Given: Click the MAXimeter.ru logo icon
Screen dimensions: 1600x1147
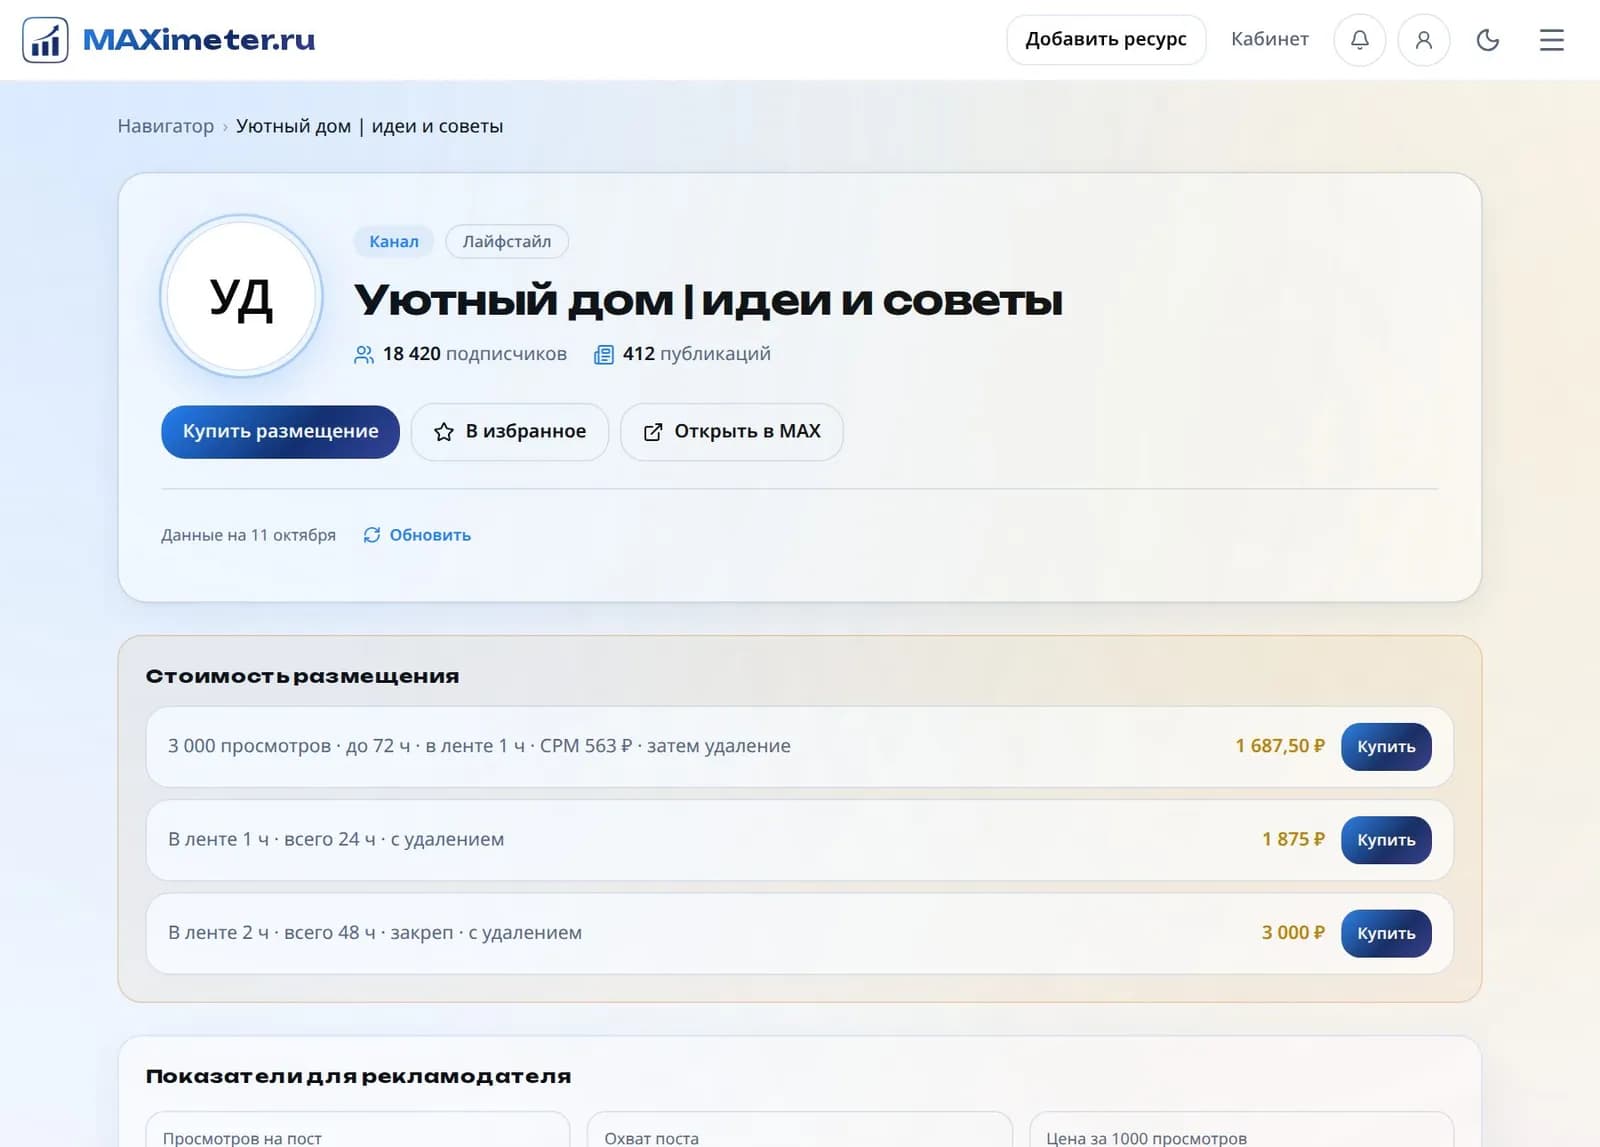Looking at the screenshot, I should (45, 40).
